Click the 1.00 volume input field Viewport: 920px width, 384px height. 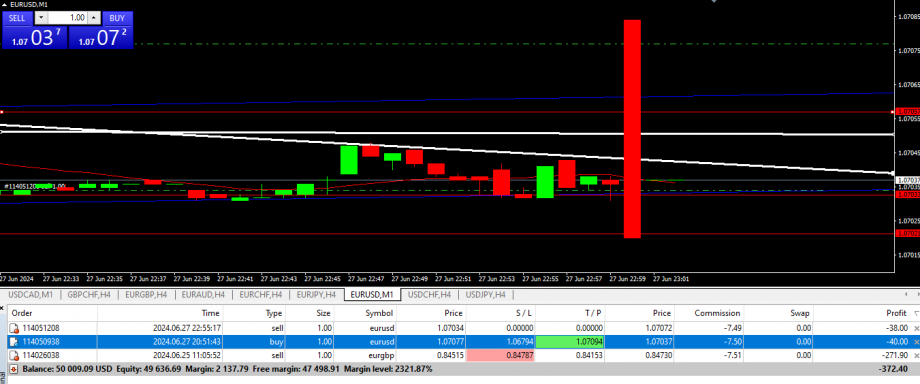click(x=67, y=18)
